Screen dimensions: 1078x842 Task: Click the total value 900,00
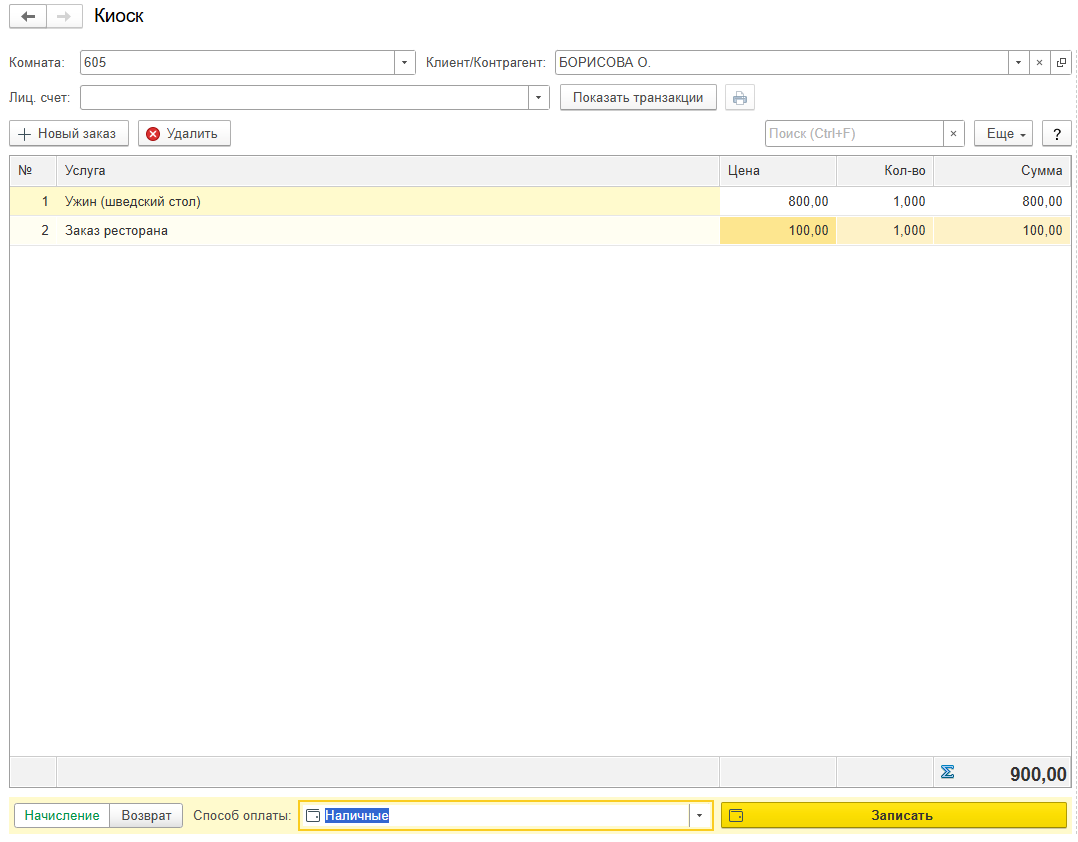(x=1038, y=774)
